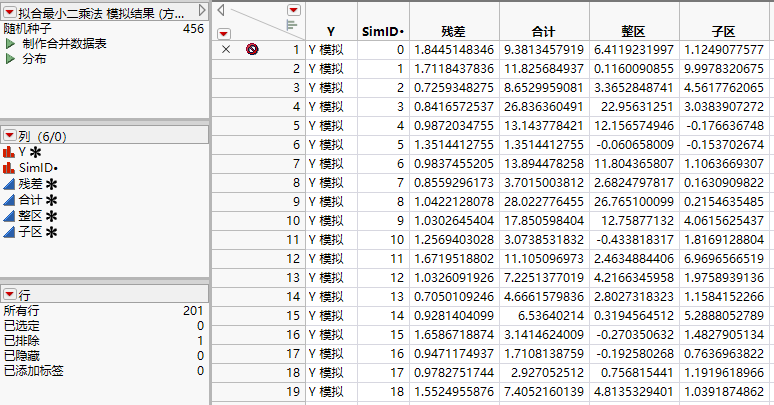Image resolution: width=774 pixels, height=405 pixels.
Task: Click cell value 26.836360491
Action: point(544,107)
